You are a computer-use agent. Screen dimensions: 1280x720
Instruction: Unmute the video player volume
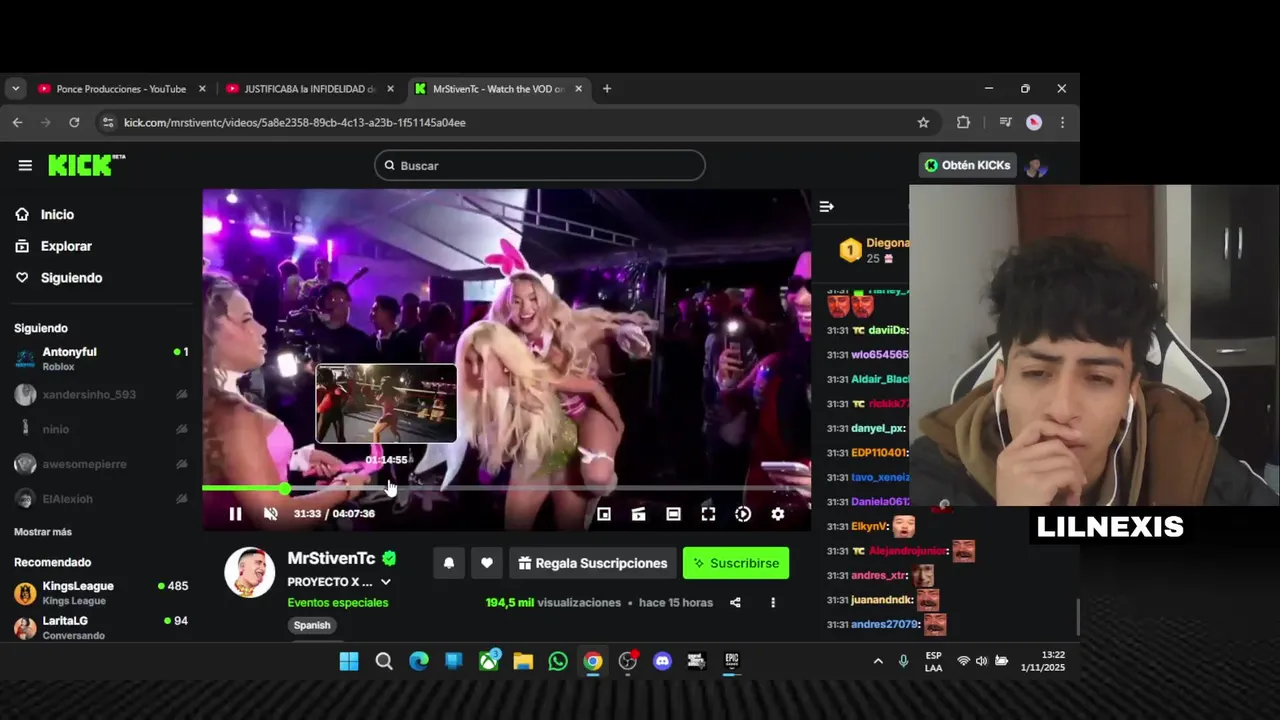pos(270,514)
